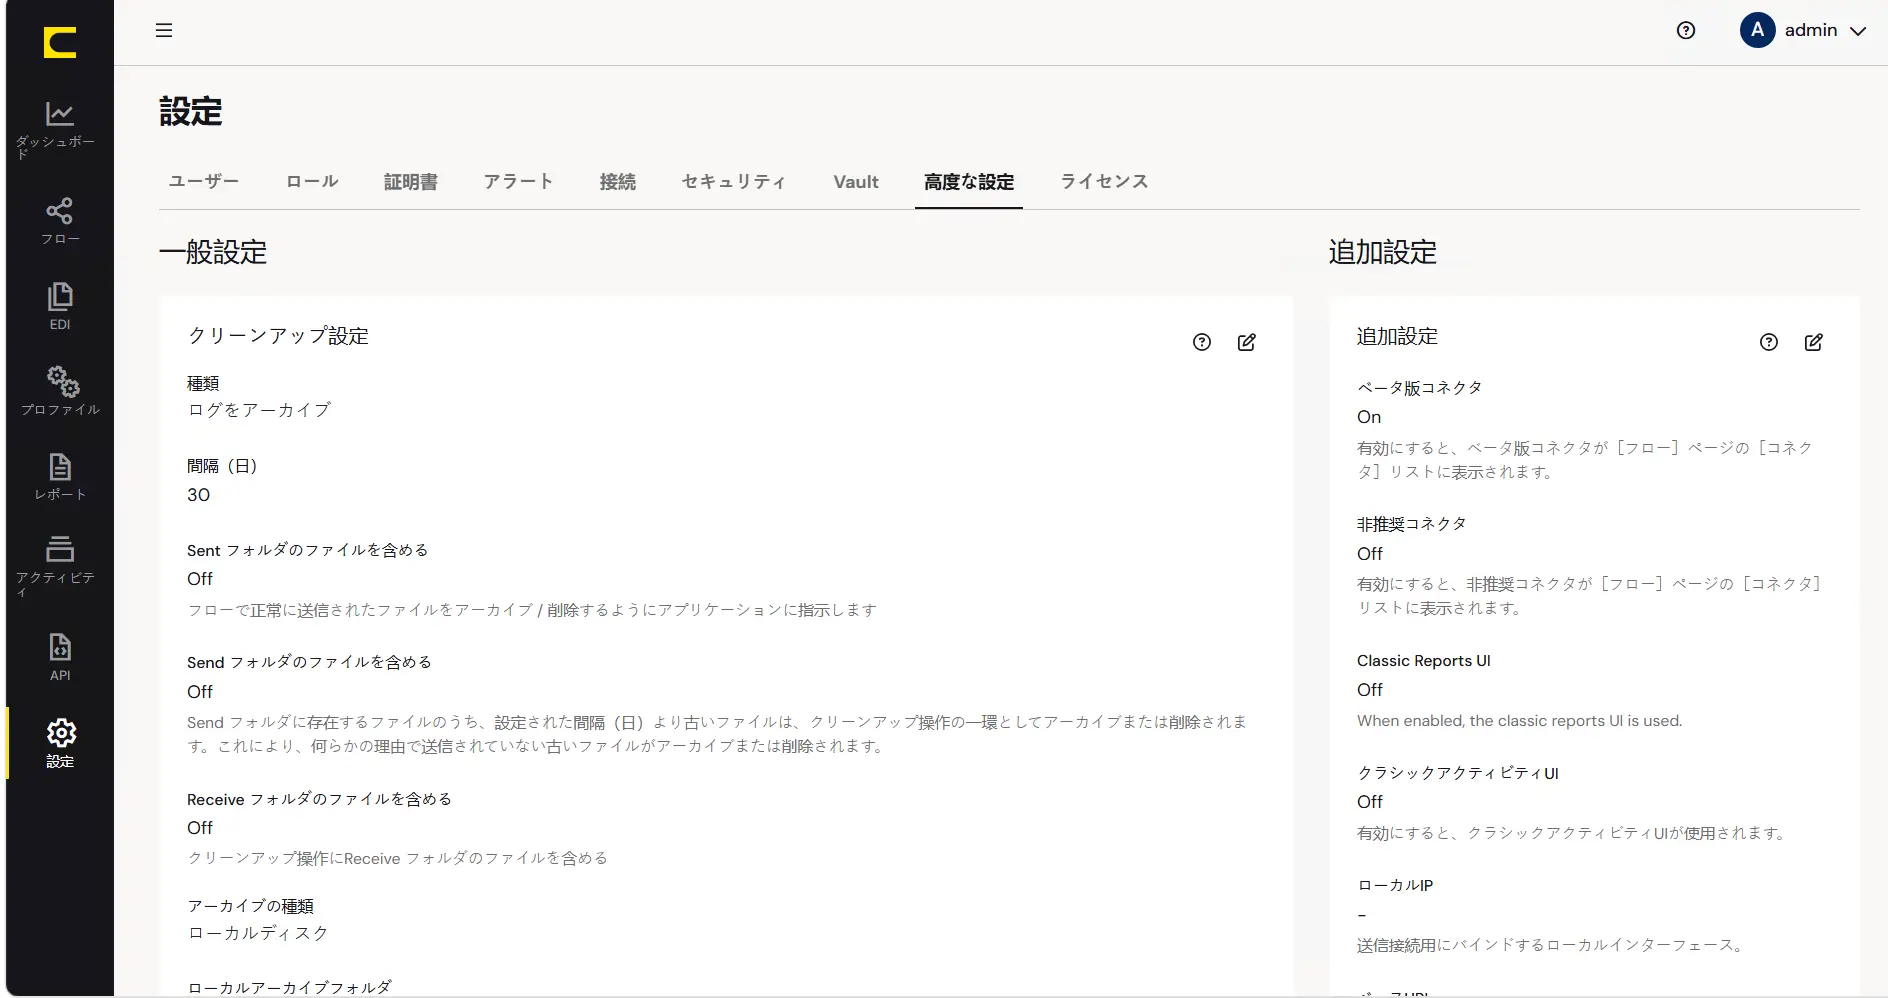Open the アクティビティ sidebar item
1888x998 pixels.
tap(60, 566)
